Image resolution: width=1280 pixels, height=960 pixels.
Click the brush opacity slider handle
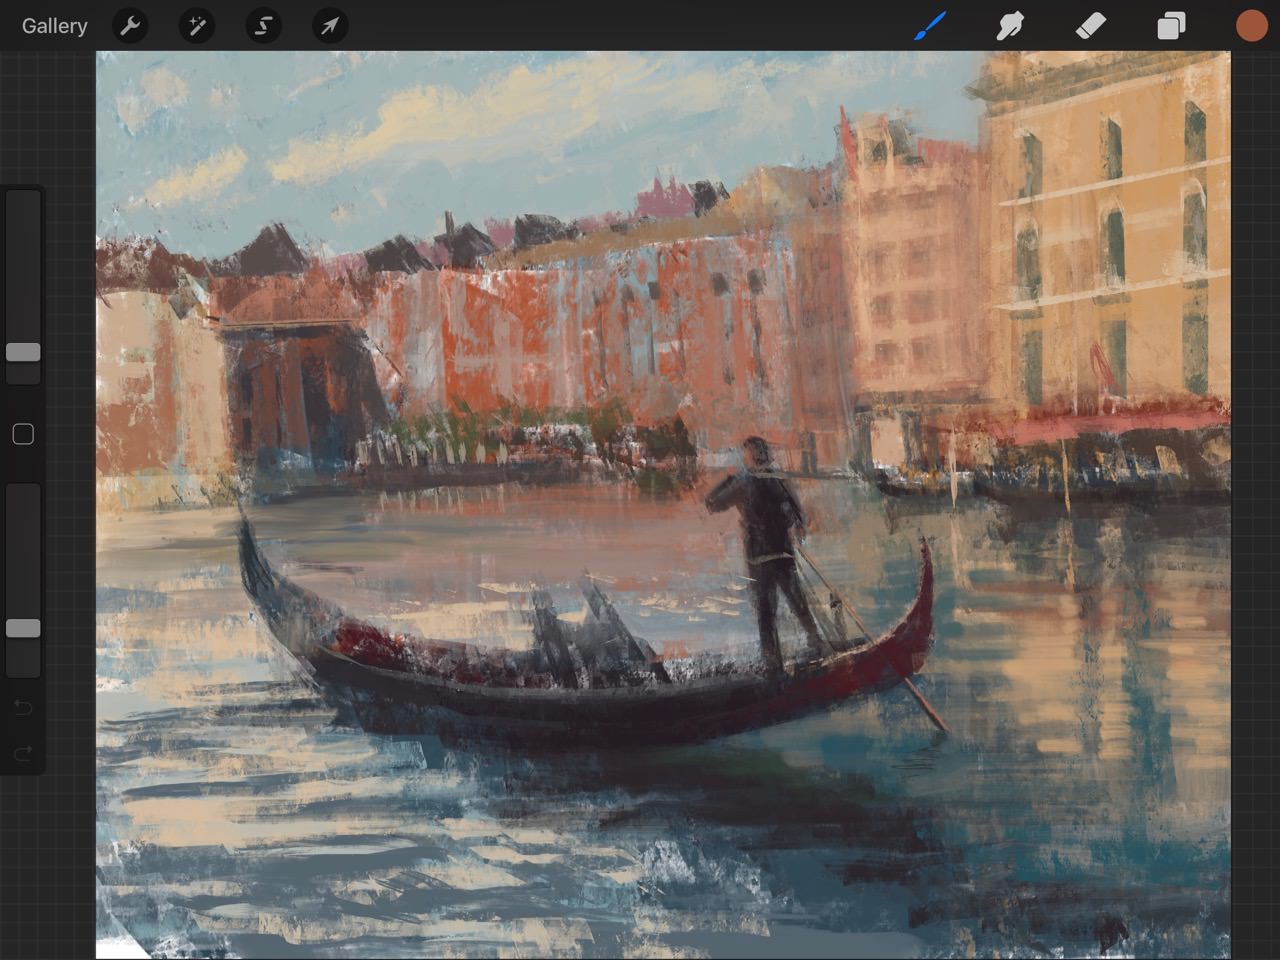pos(23,628)
